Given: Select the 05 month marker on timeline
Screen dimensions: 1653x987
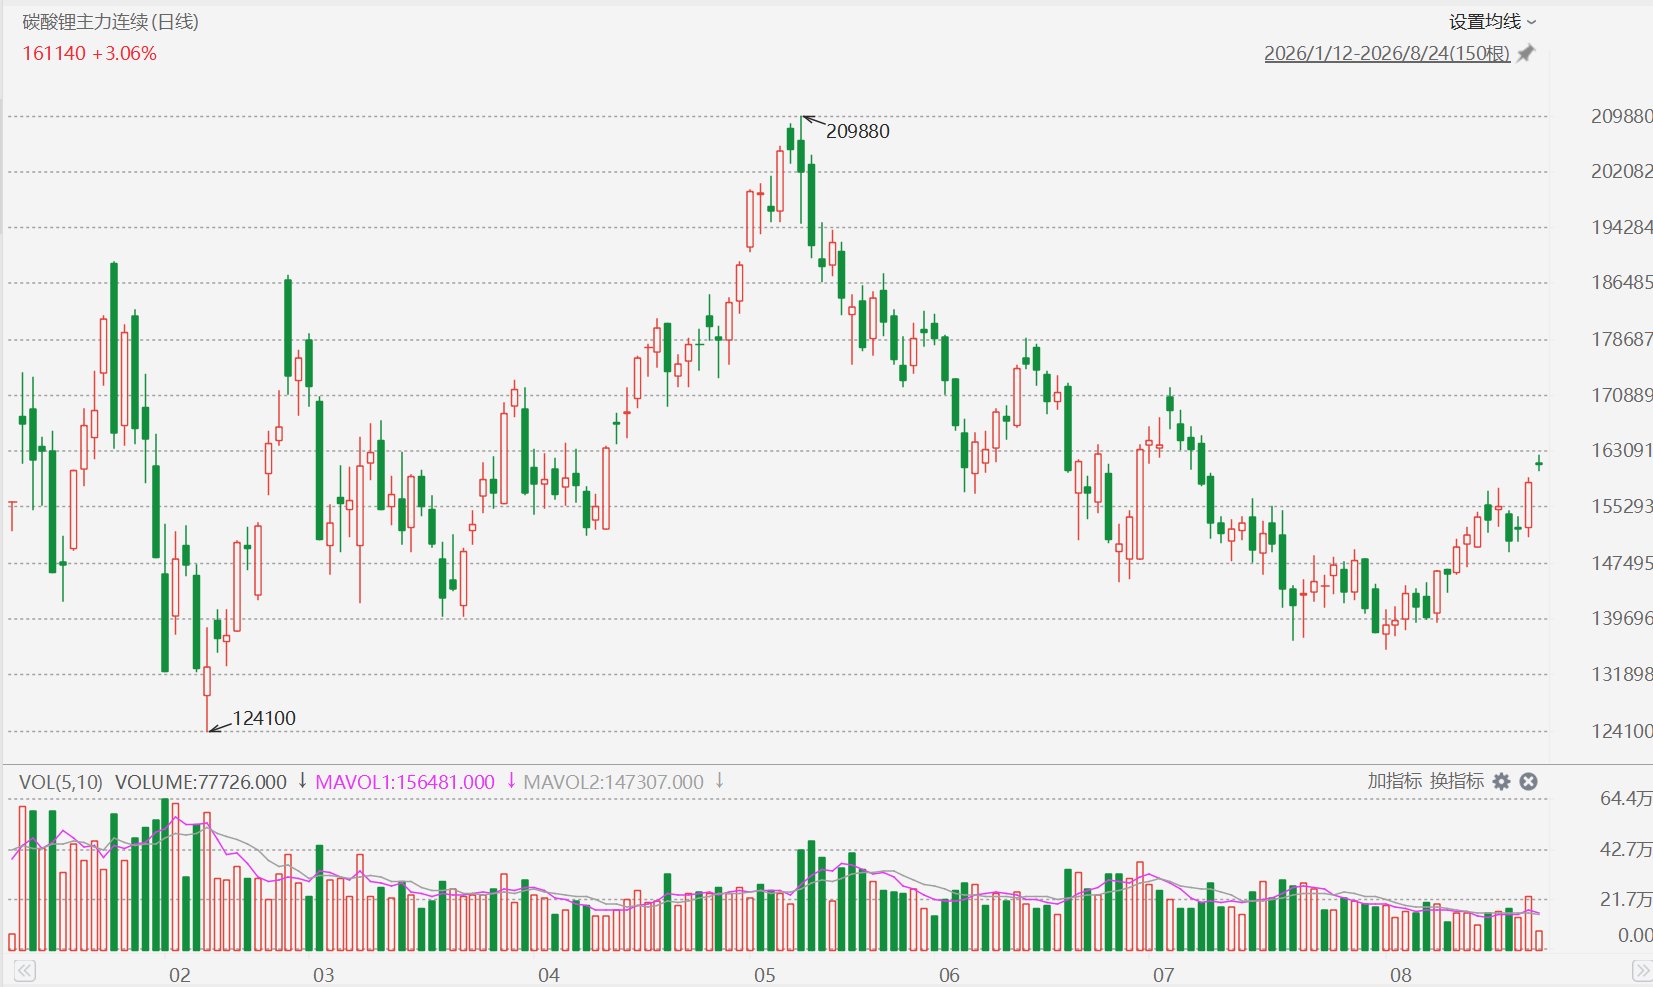Looking at the screenshot, I should pyautogui.click(x=764, y=975).
